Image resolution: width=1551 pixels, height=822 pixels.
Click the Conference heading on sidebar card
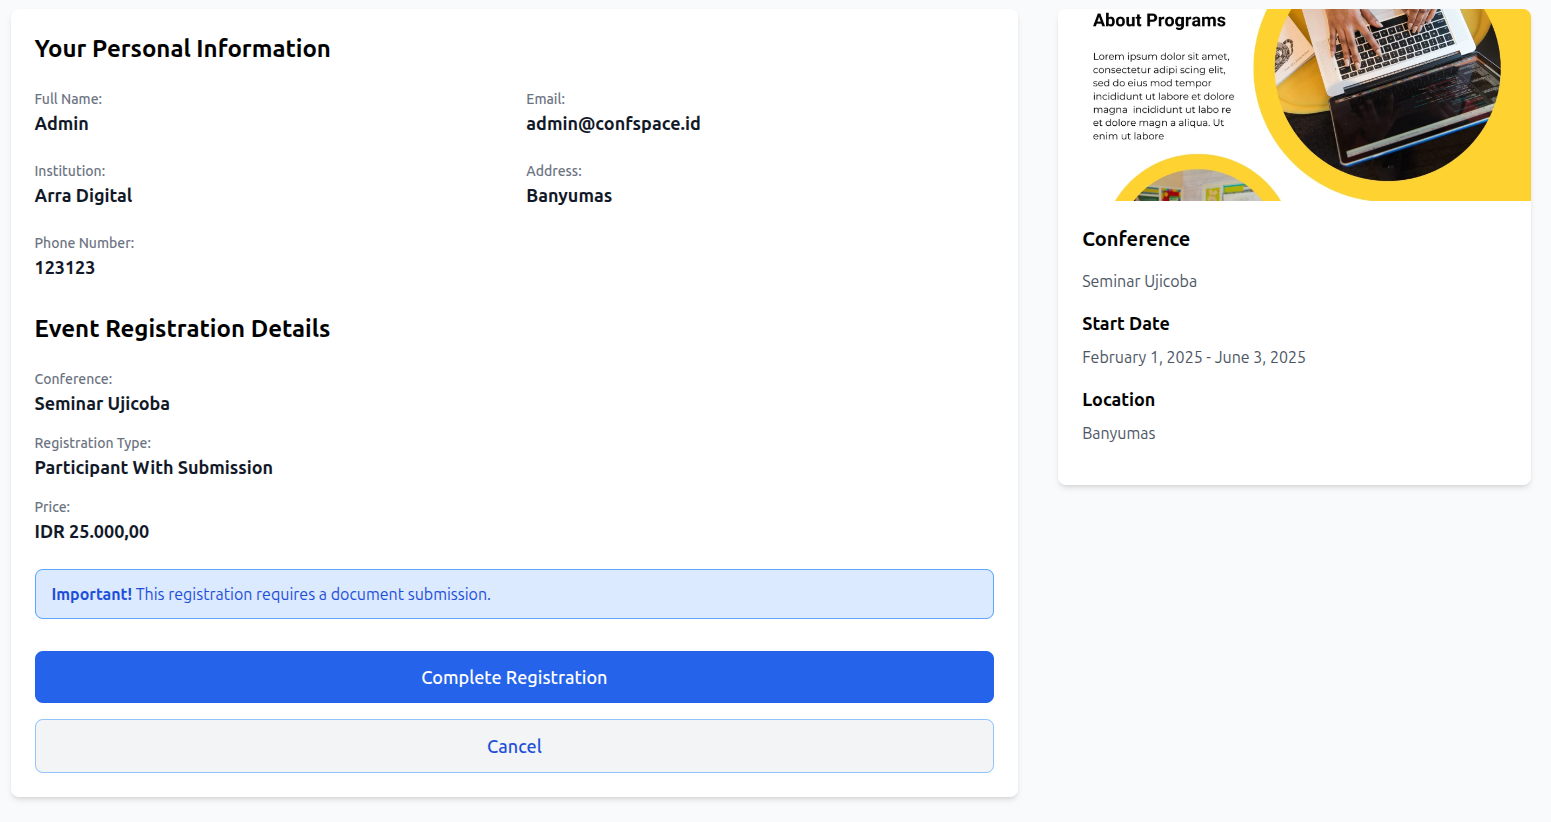(1136, 239)
